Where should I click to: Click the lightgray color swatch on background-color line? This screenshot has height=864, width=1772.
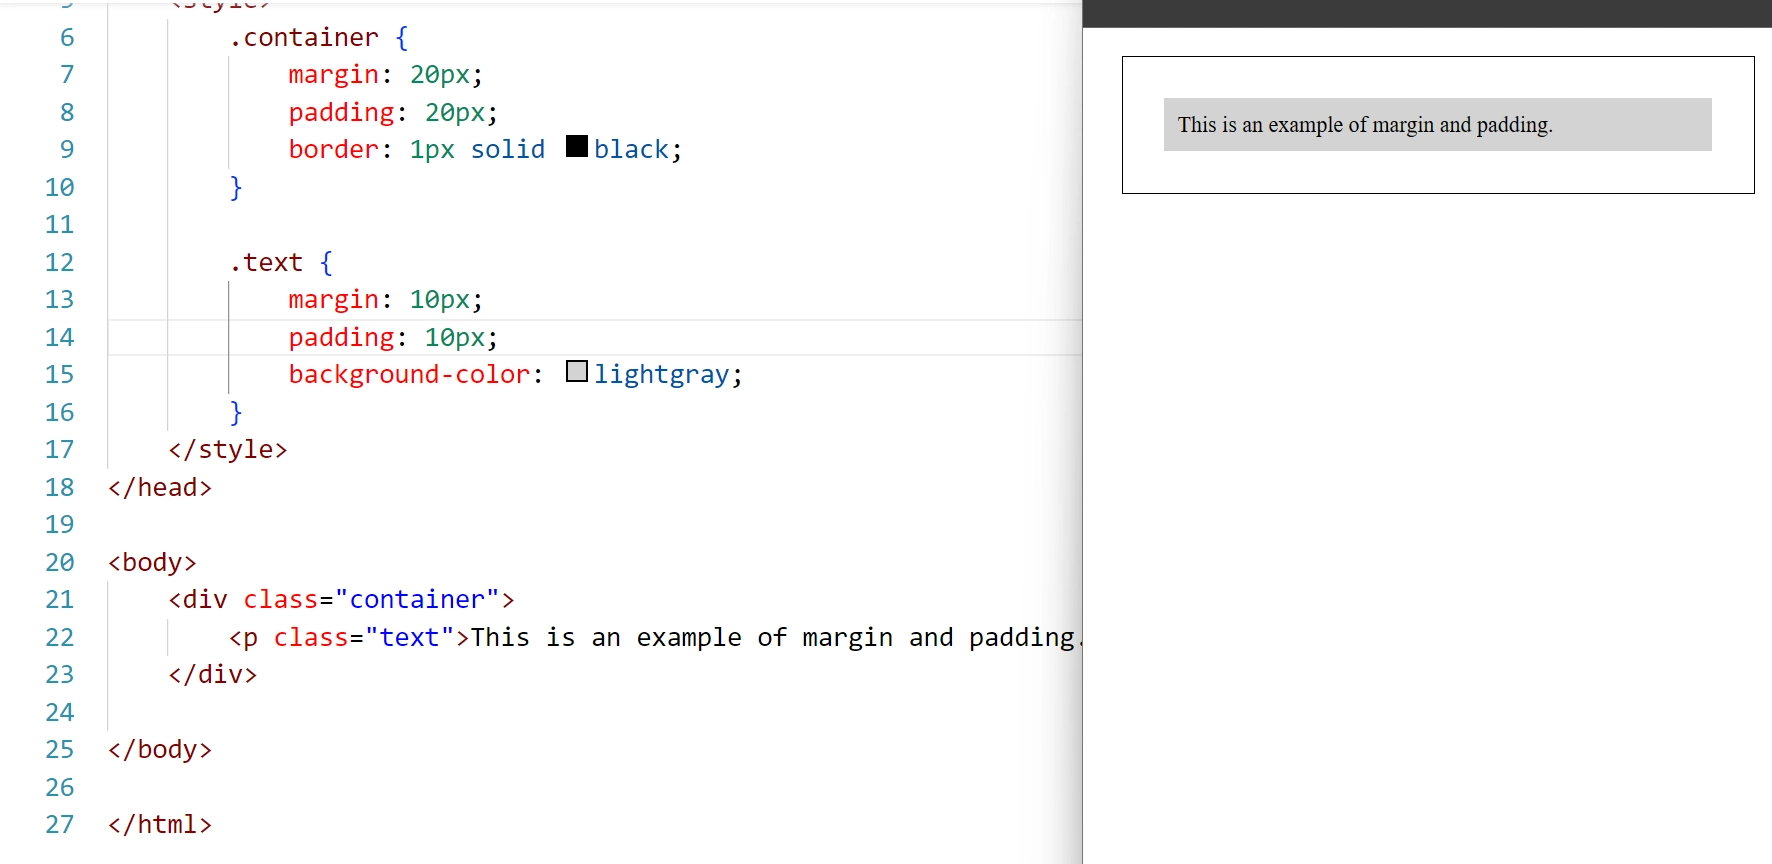(x=577, y=371)
